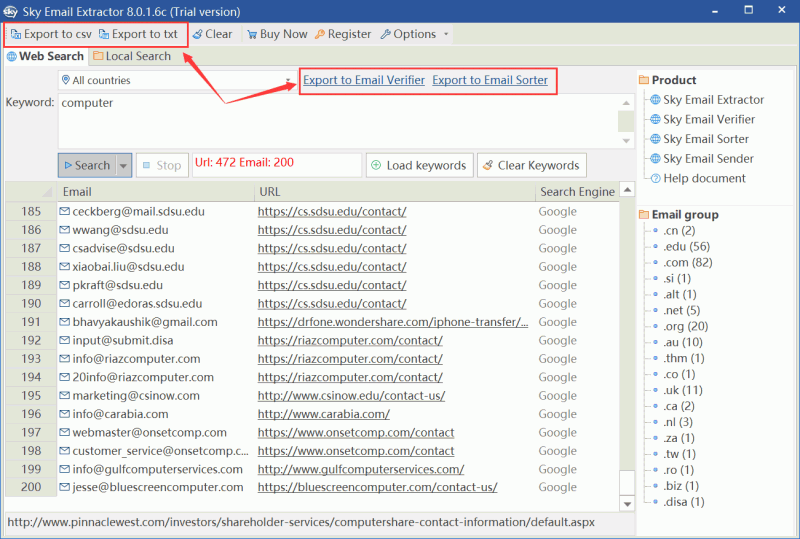Select the .edu (56) email group
Screen dimensions: 800x539
coord(685,247)
